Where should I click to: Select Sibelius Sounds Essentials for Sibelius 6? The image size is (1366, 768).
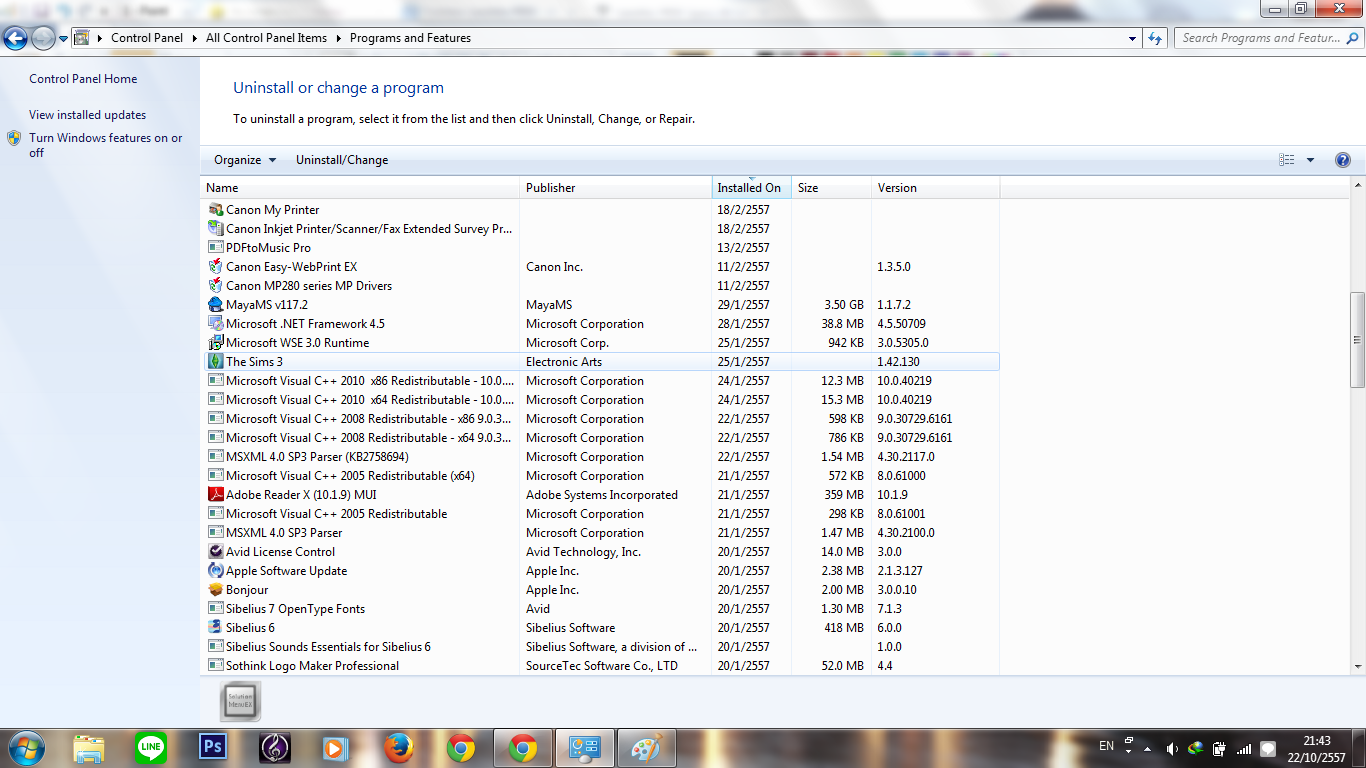601,647
